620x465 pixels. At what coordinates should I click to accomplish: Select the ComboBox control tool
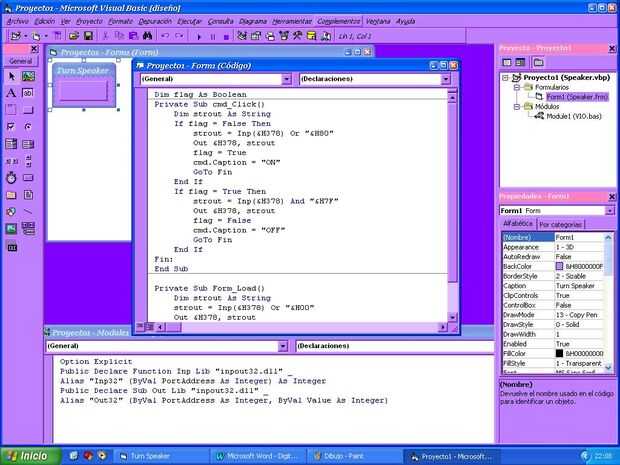11,144
